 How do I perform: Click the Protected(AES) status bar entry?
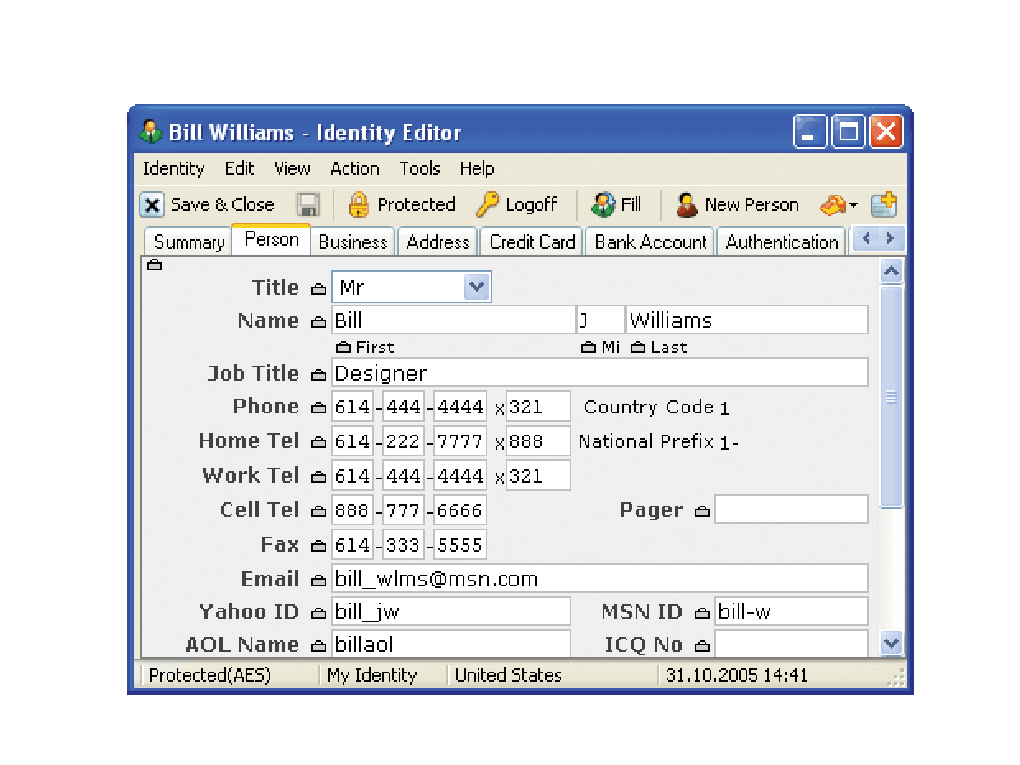click(209, 676)
